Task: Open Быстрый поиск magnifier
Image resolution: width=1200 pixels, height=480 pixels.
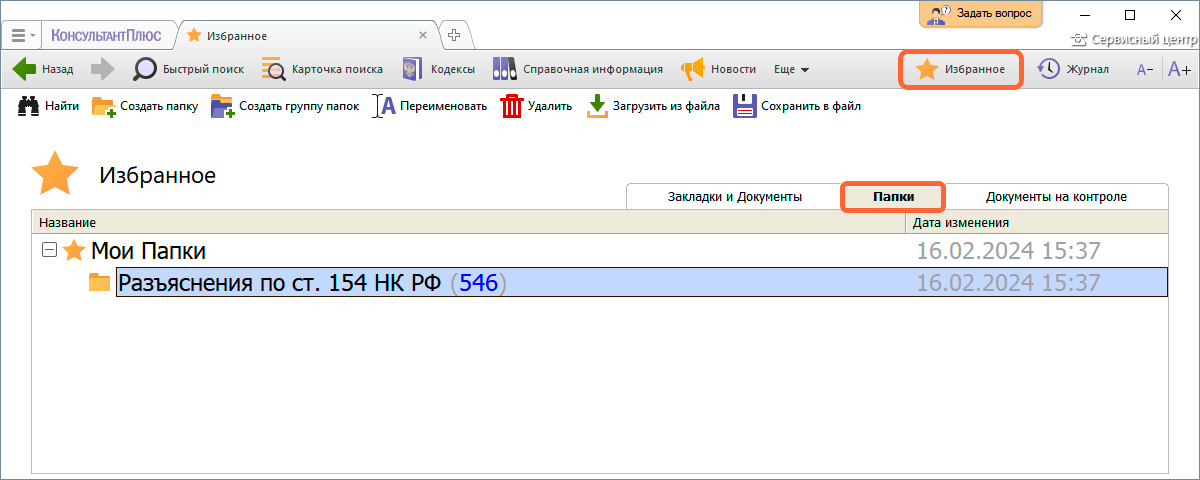Action: pyautogui.click(x=188, y=69)
